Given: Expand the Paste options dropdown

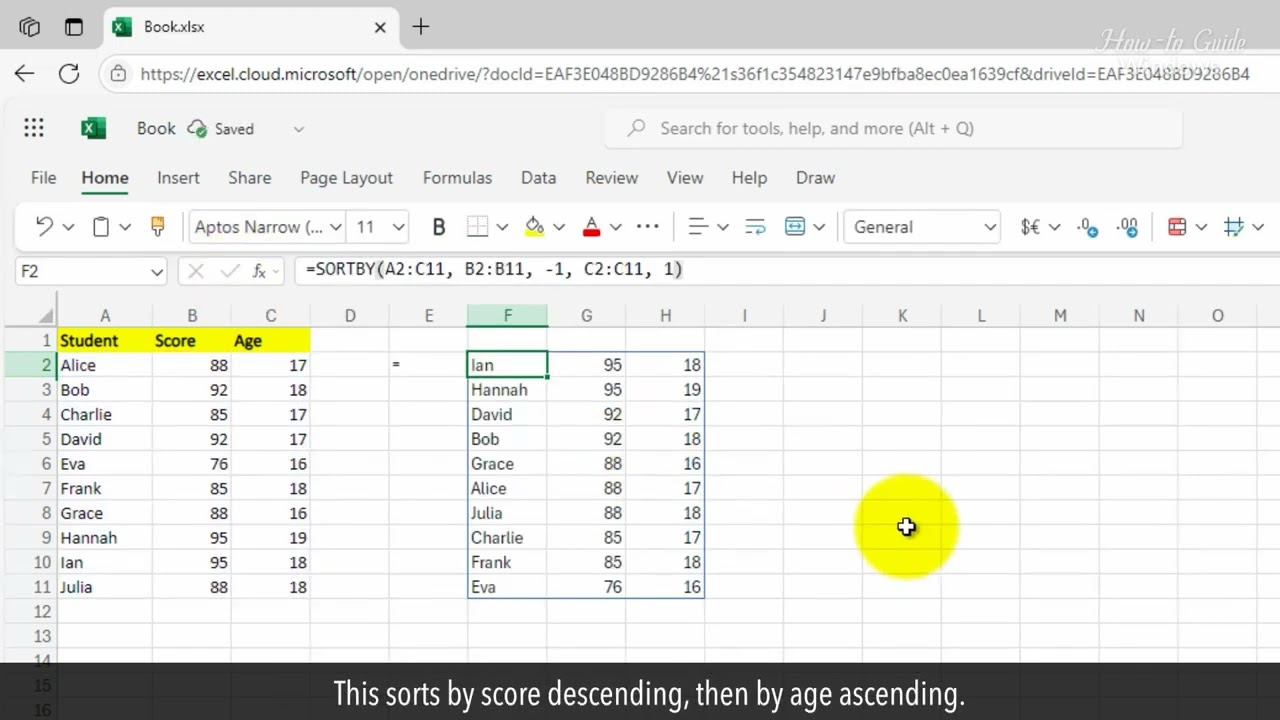Looking at the screenshot, I should [125, 228].
